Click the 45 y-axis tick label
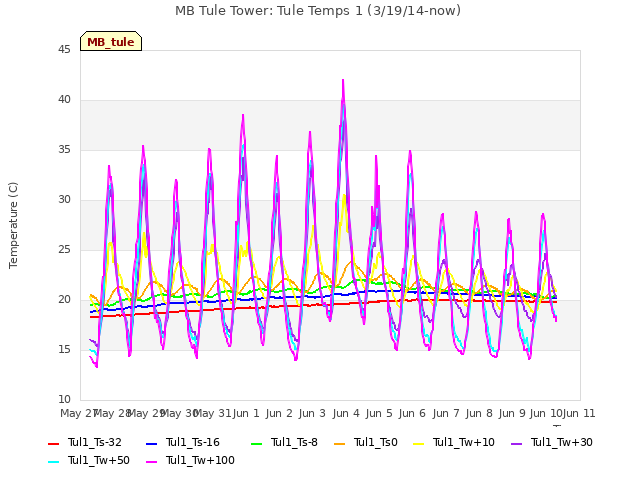This screenshot has width=640, height=480. [x=64, y=49]
